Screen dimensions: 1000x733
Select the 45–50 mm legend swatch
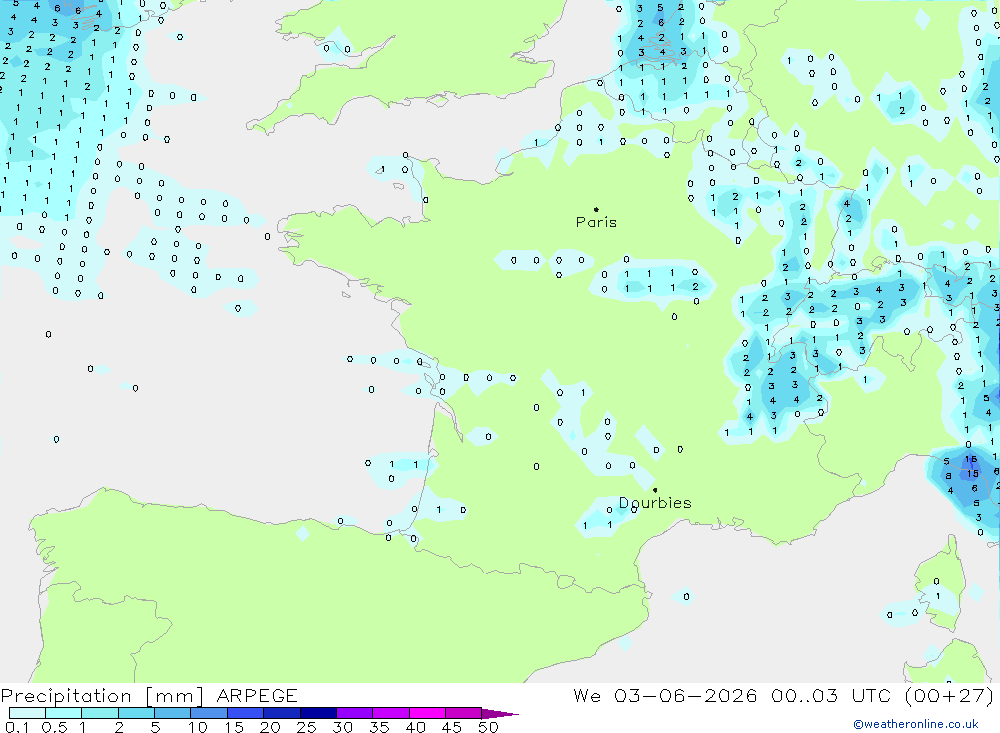coord(464,713)
